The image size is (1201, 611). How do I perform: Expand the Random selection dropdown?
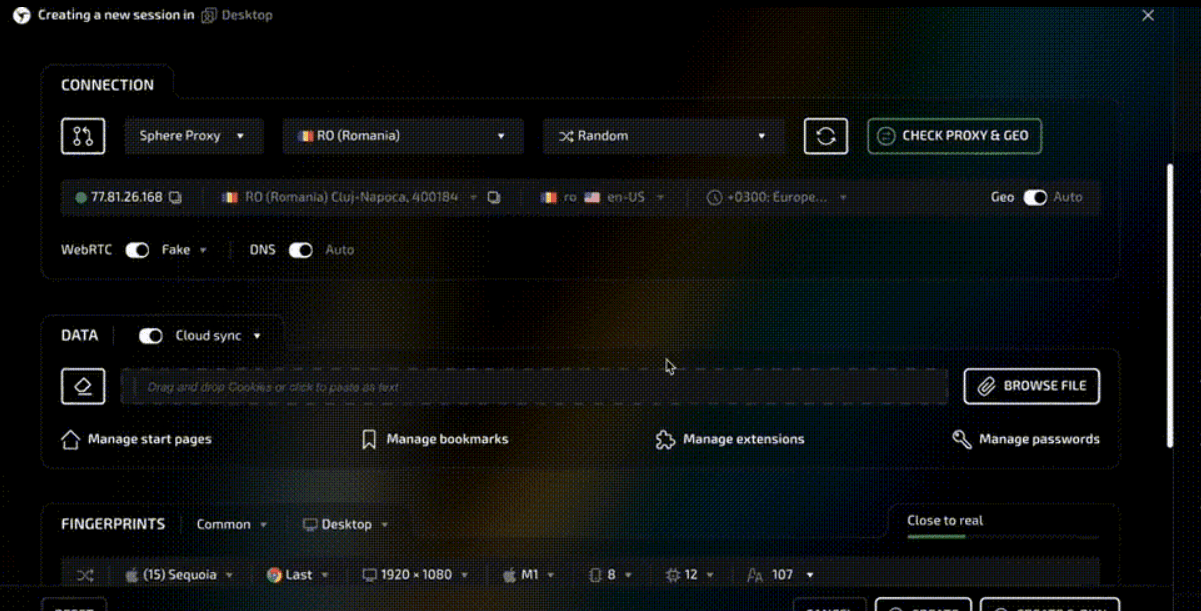coord(662,136)
